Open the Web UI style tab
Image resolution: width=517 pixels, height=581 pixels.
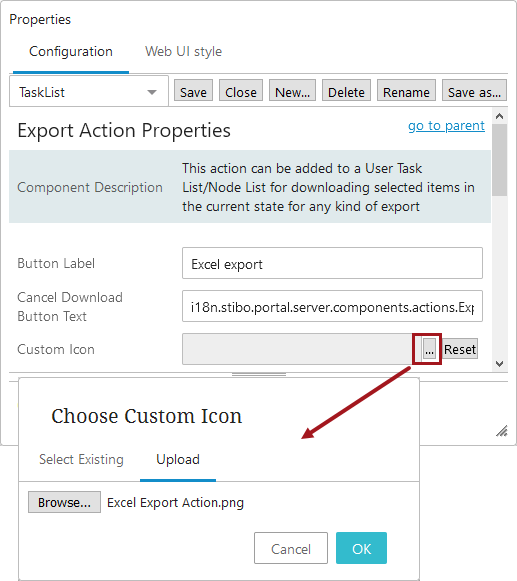183,52
